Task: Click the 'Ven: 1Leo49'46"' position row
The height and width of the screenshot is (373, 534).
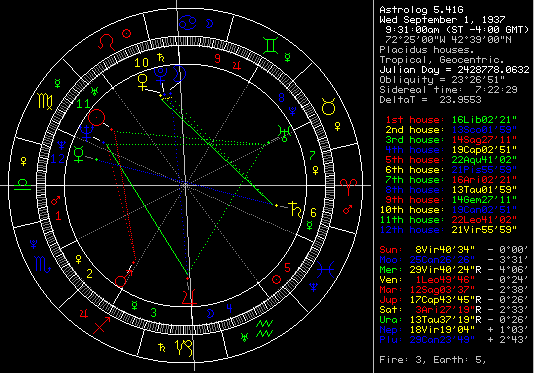Action: (454, 280)
